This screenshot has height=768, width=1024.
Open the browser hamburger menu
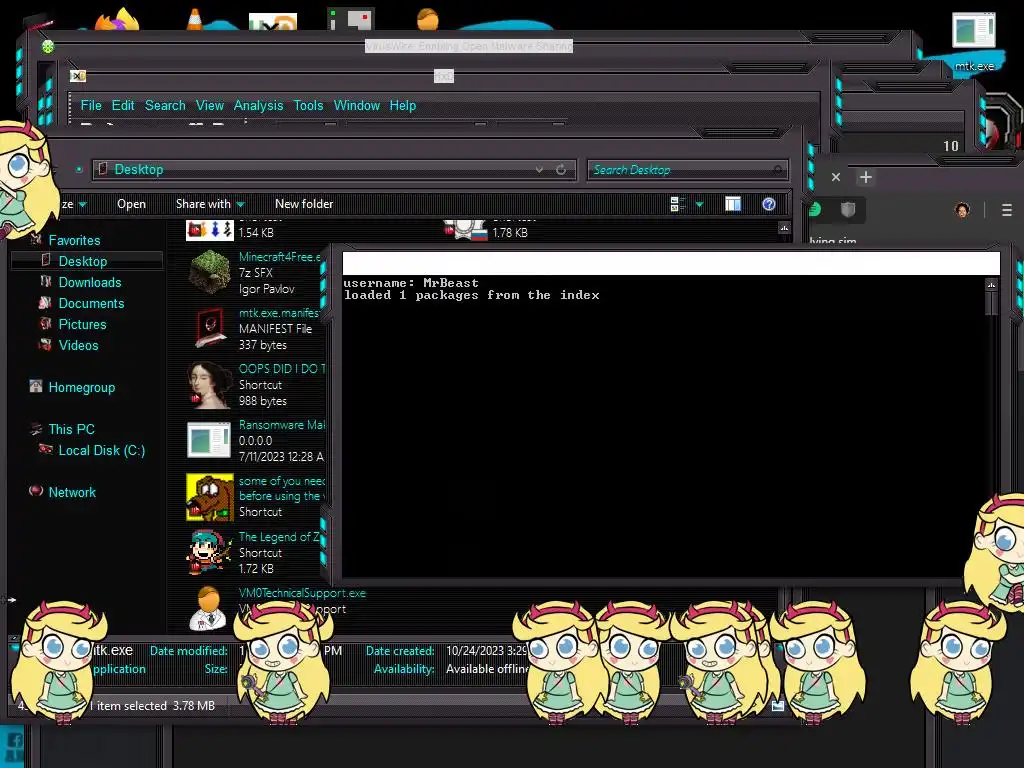coord(1006,210)
